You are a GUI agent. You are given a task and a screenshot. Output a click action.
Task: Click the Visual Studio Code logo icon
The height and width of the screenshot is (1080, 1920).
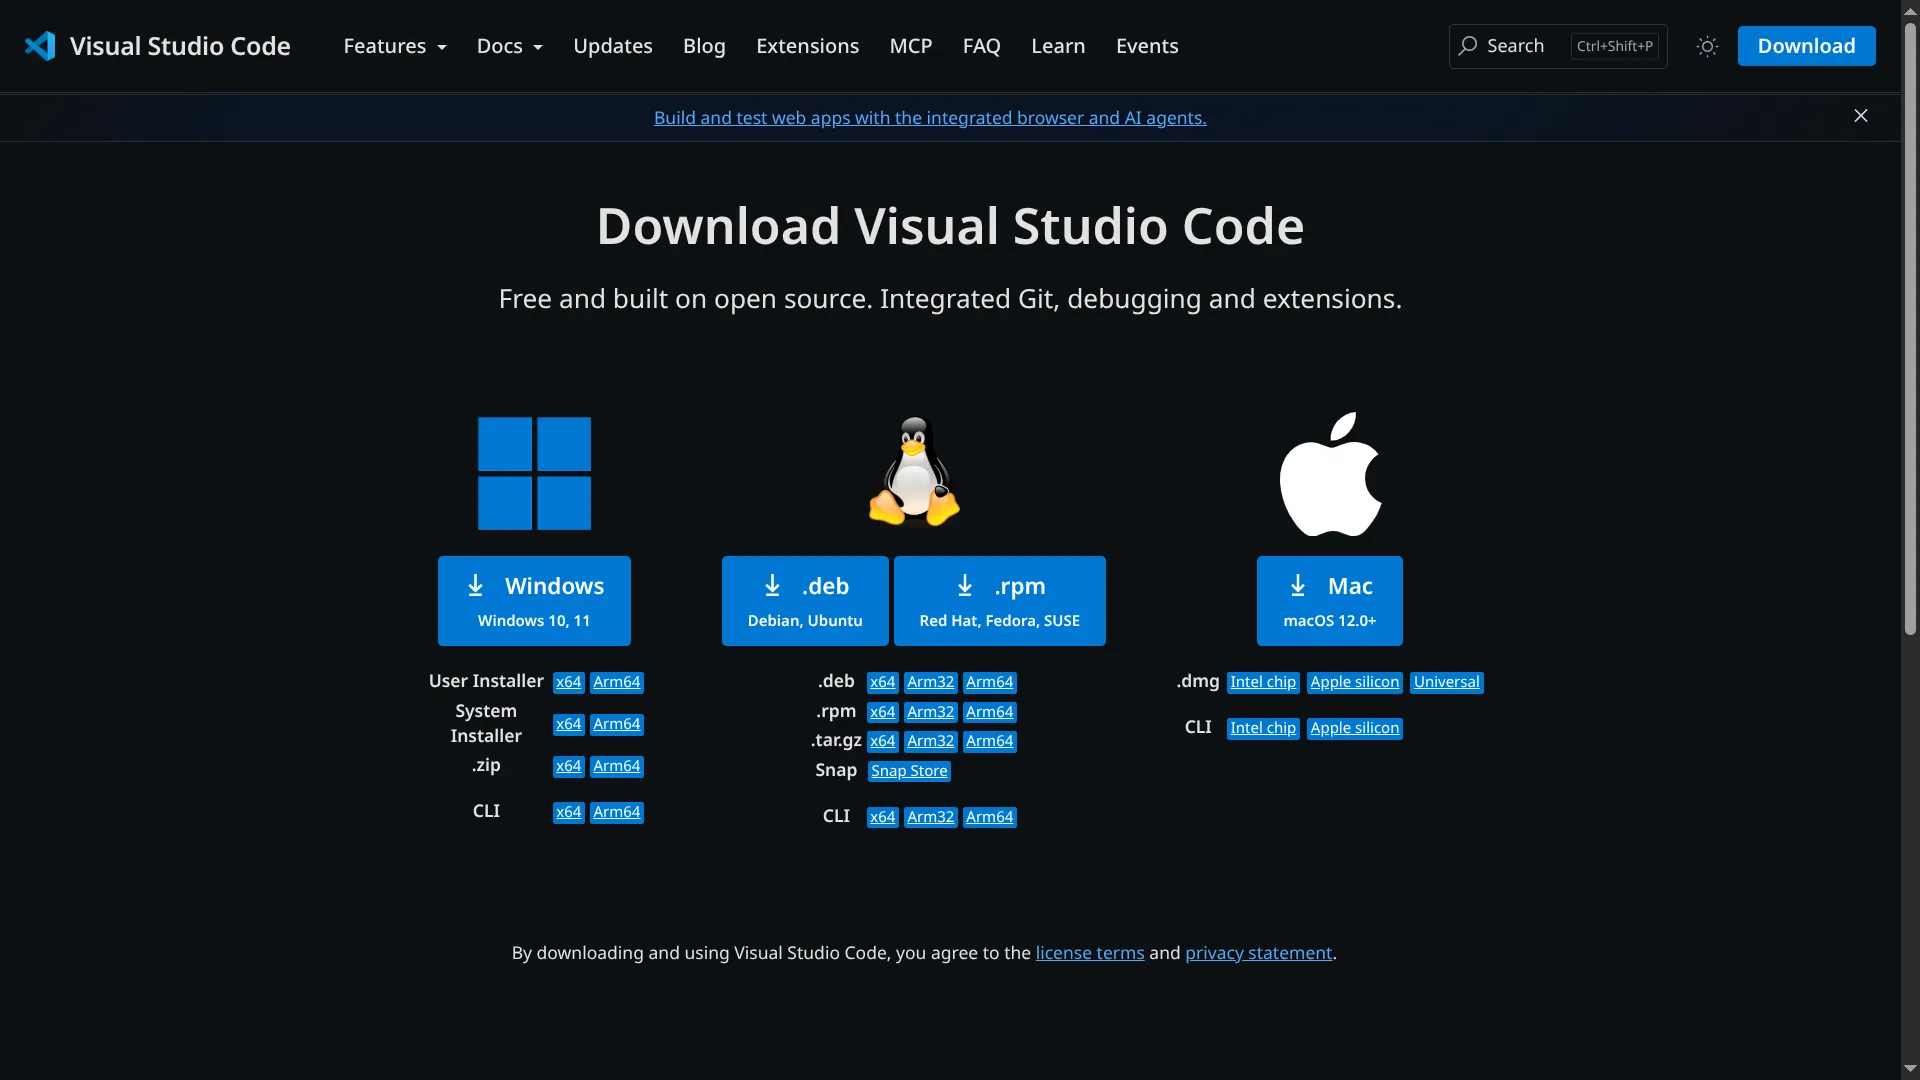(40, 46)
